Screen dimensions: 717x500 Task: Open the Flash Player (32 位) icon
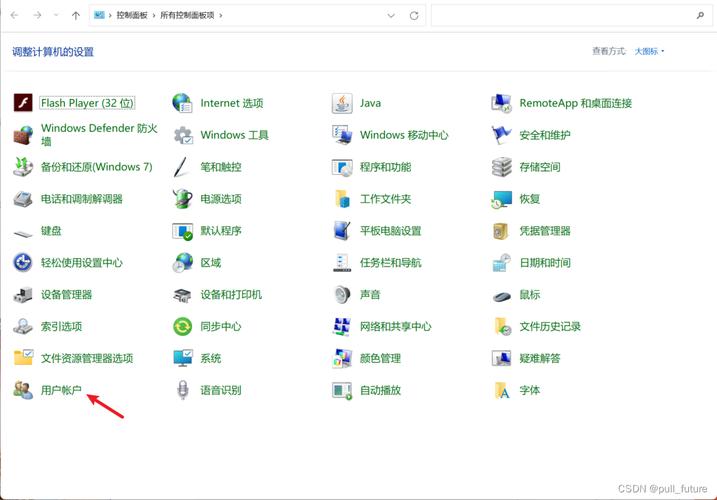click(x=23, y=103)
